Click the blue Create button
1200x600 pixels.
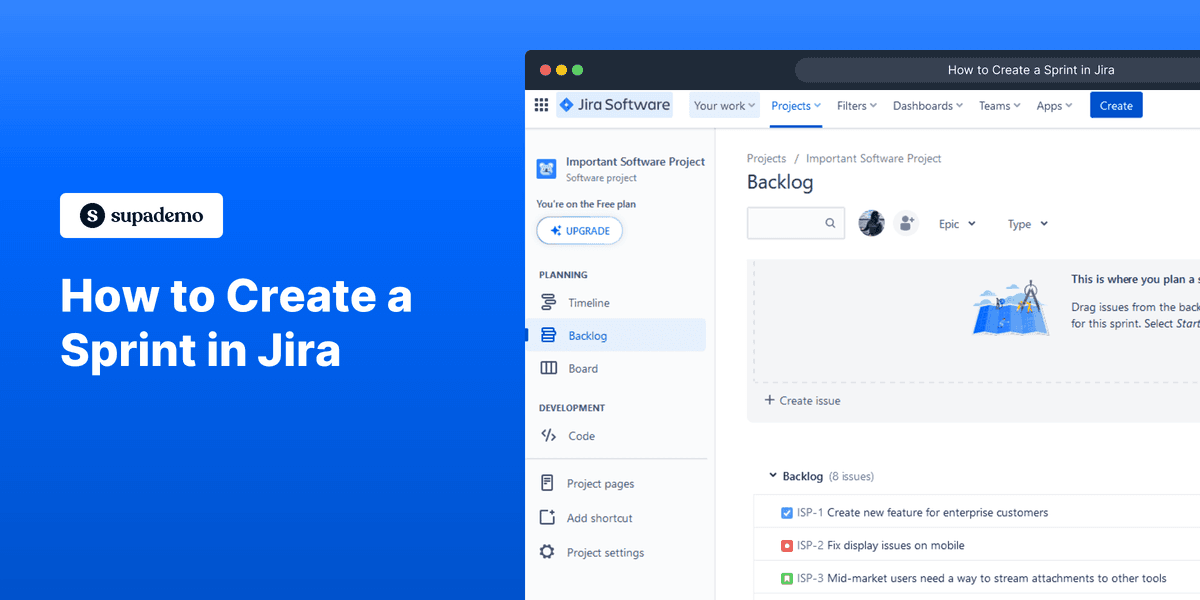click(x=1116, y=104)
